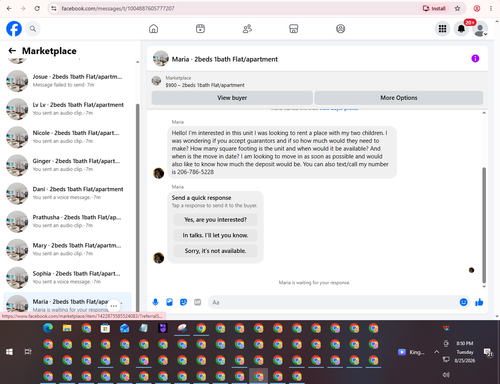Open Prathusha conversation

(x=67, y=221)
